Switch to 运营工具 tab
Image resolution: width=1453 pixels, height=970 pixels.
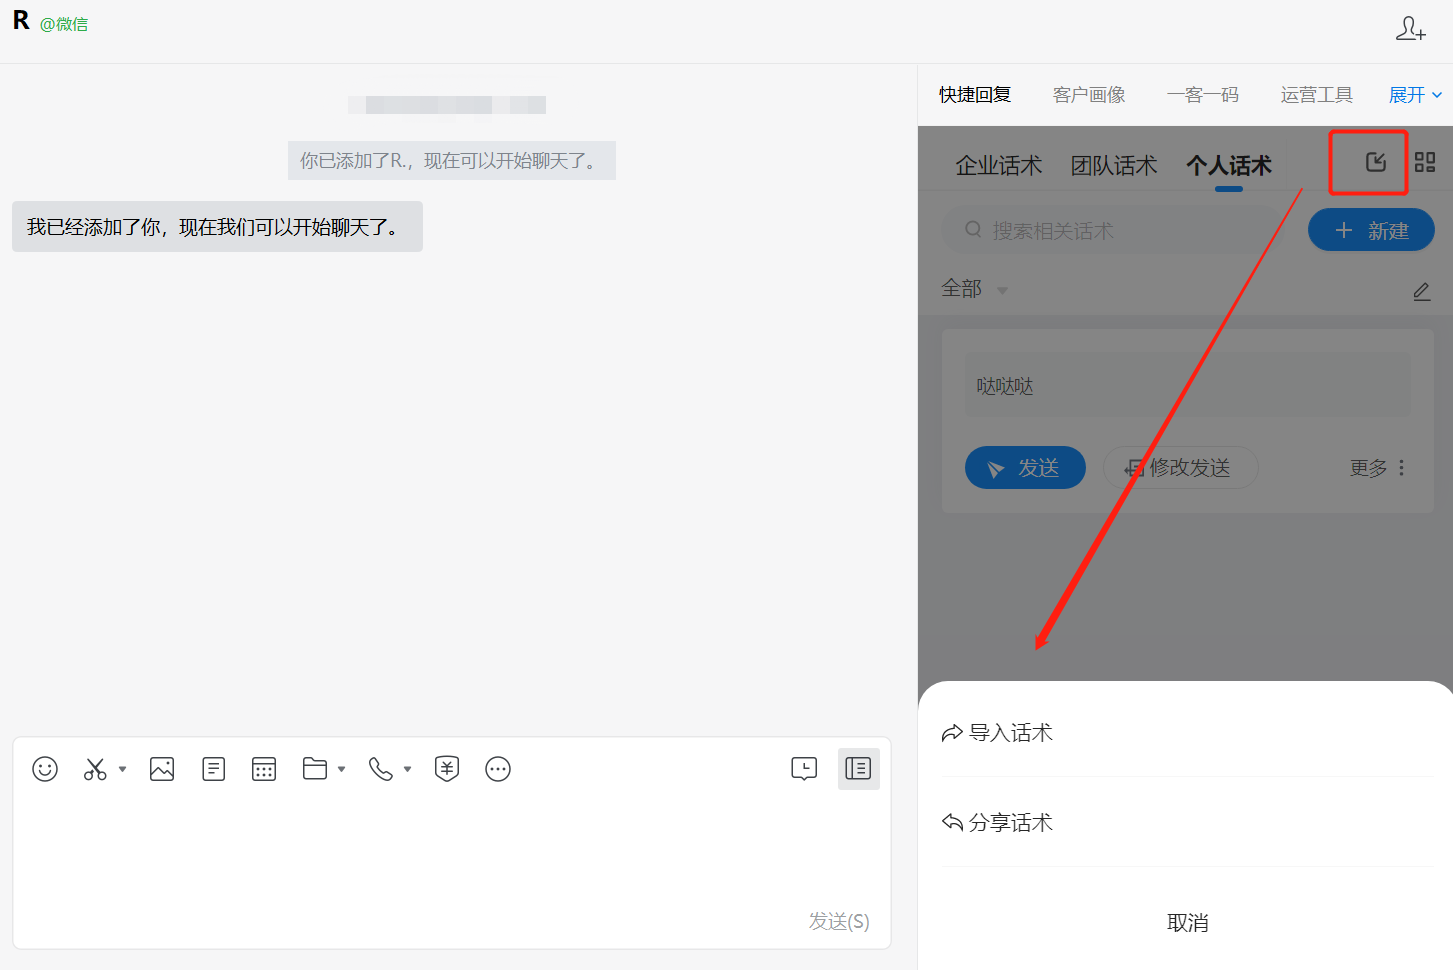pyautogui.click(x=1317, y=95)
